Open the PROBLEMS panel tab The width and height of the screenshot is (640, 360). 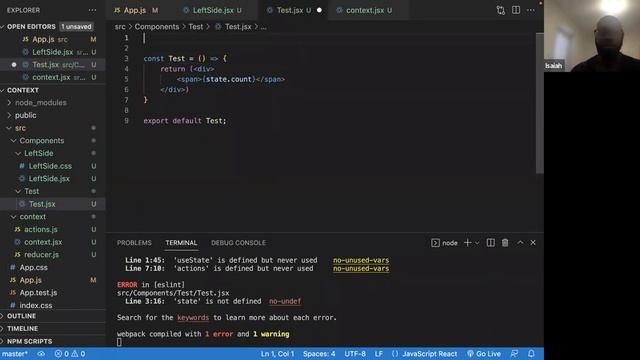[x=134, y=243]
